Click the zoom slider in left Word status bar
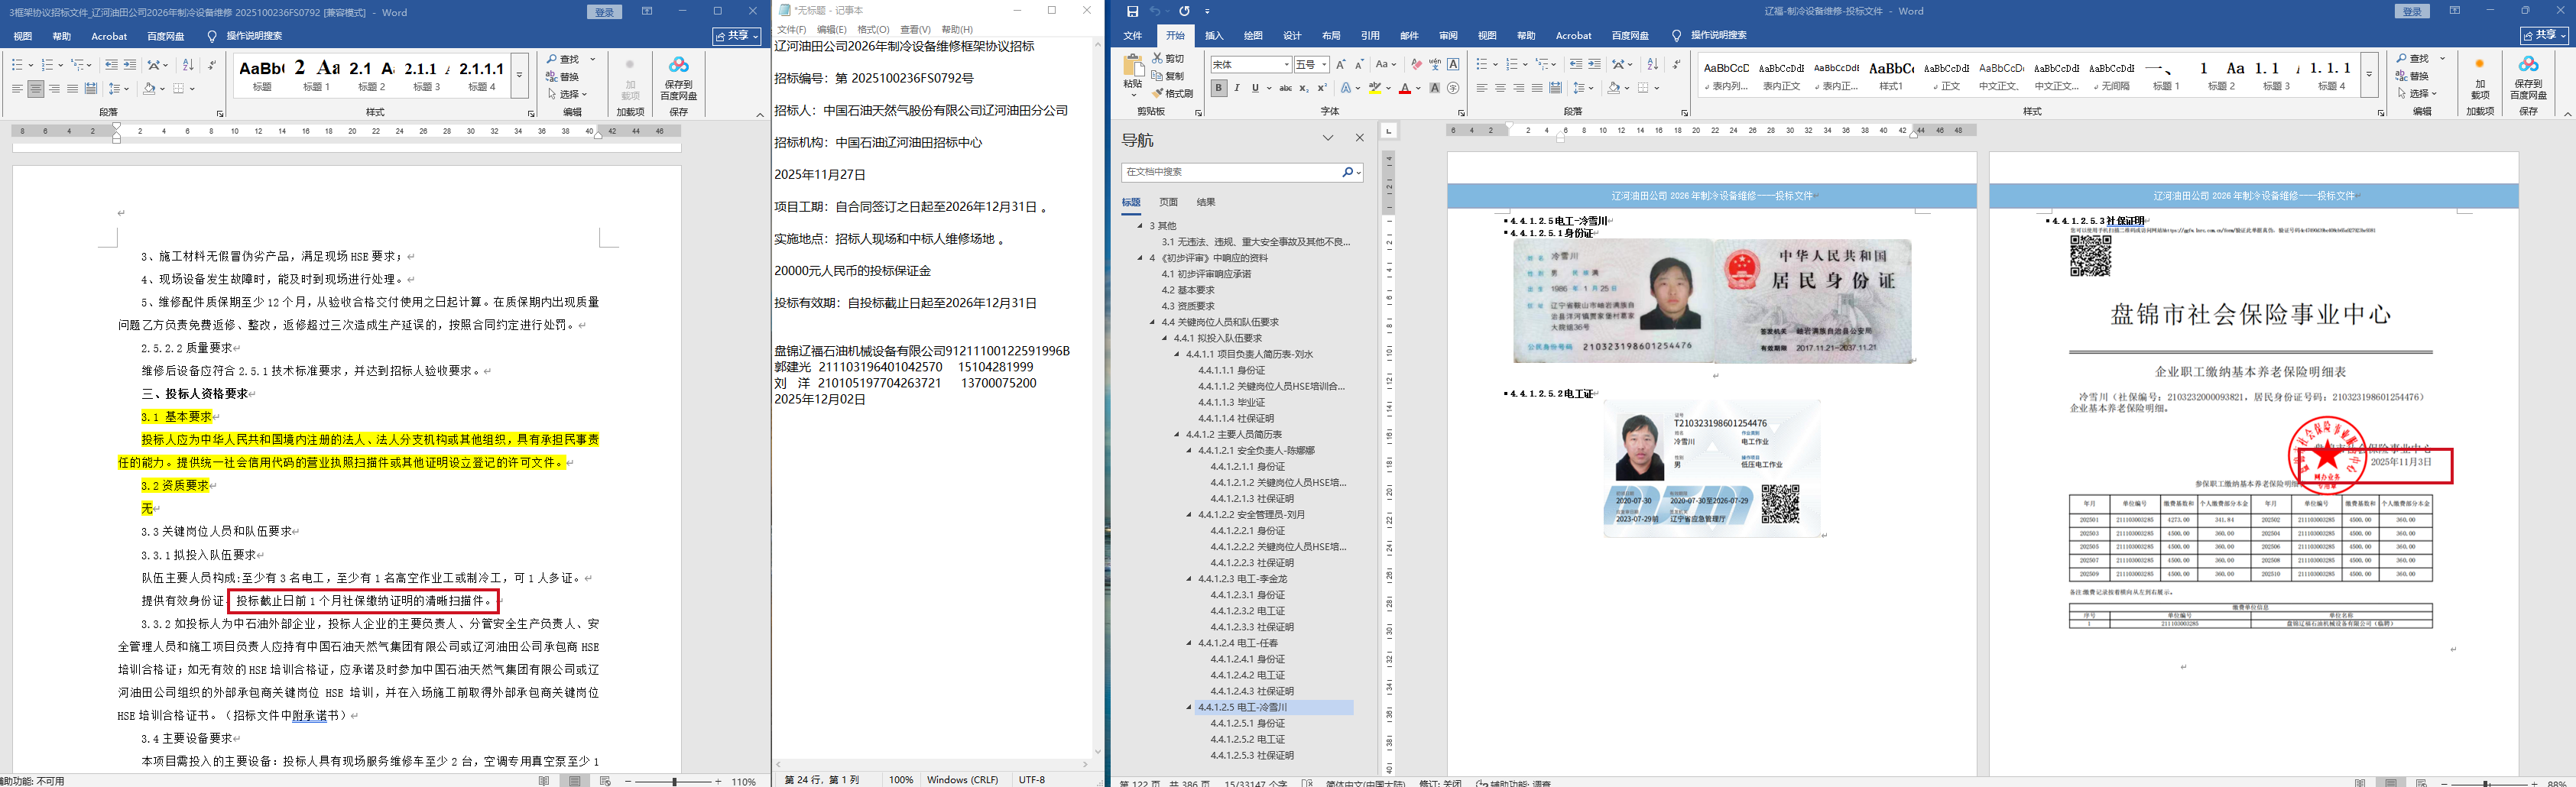 click(675, 781)
